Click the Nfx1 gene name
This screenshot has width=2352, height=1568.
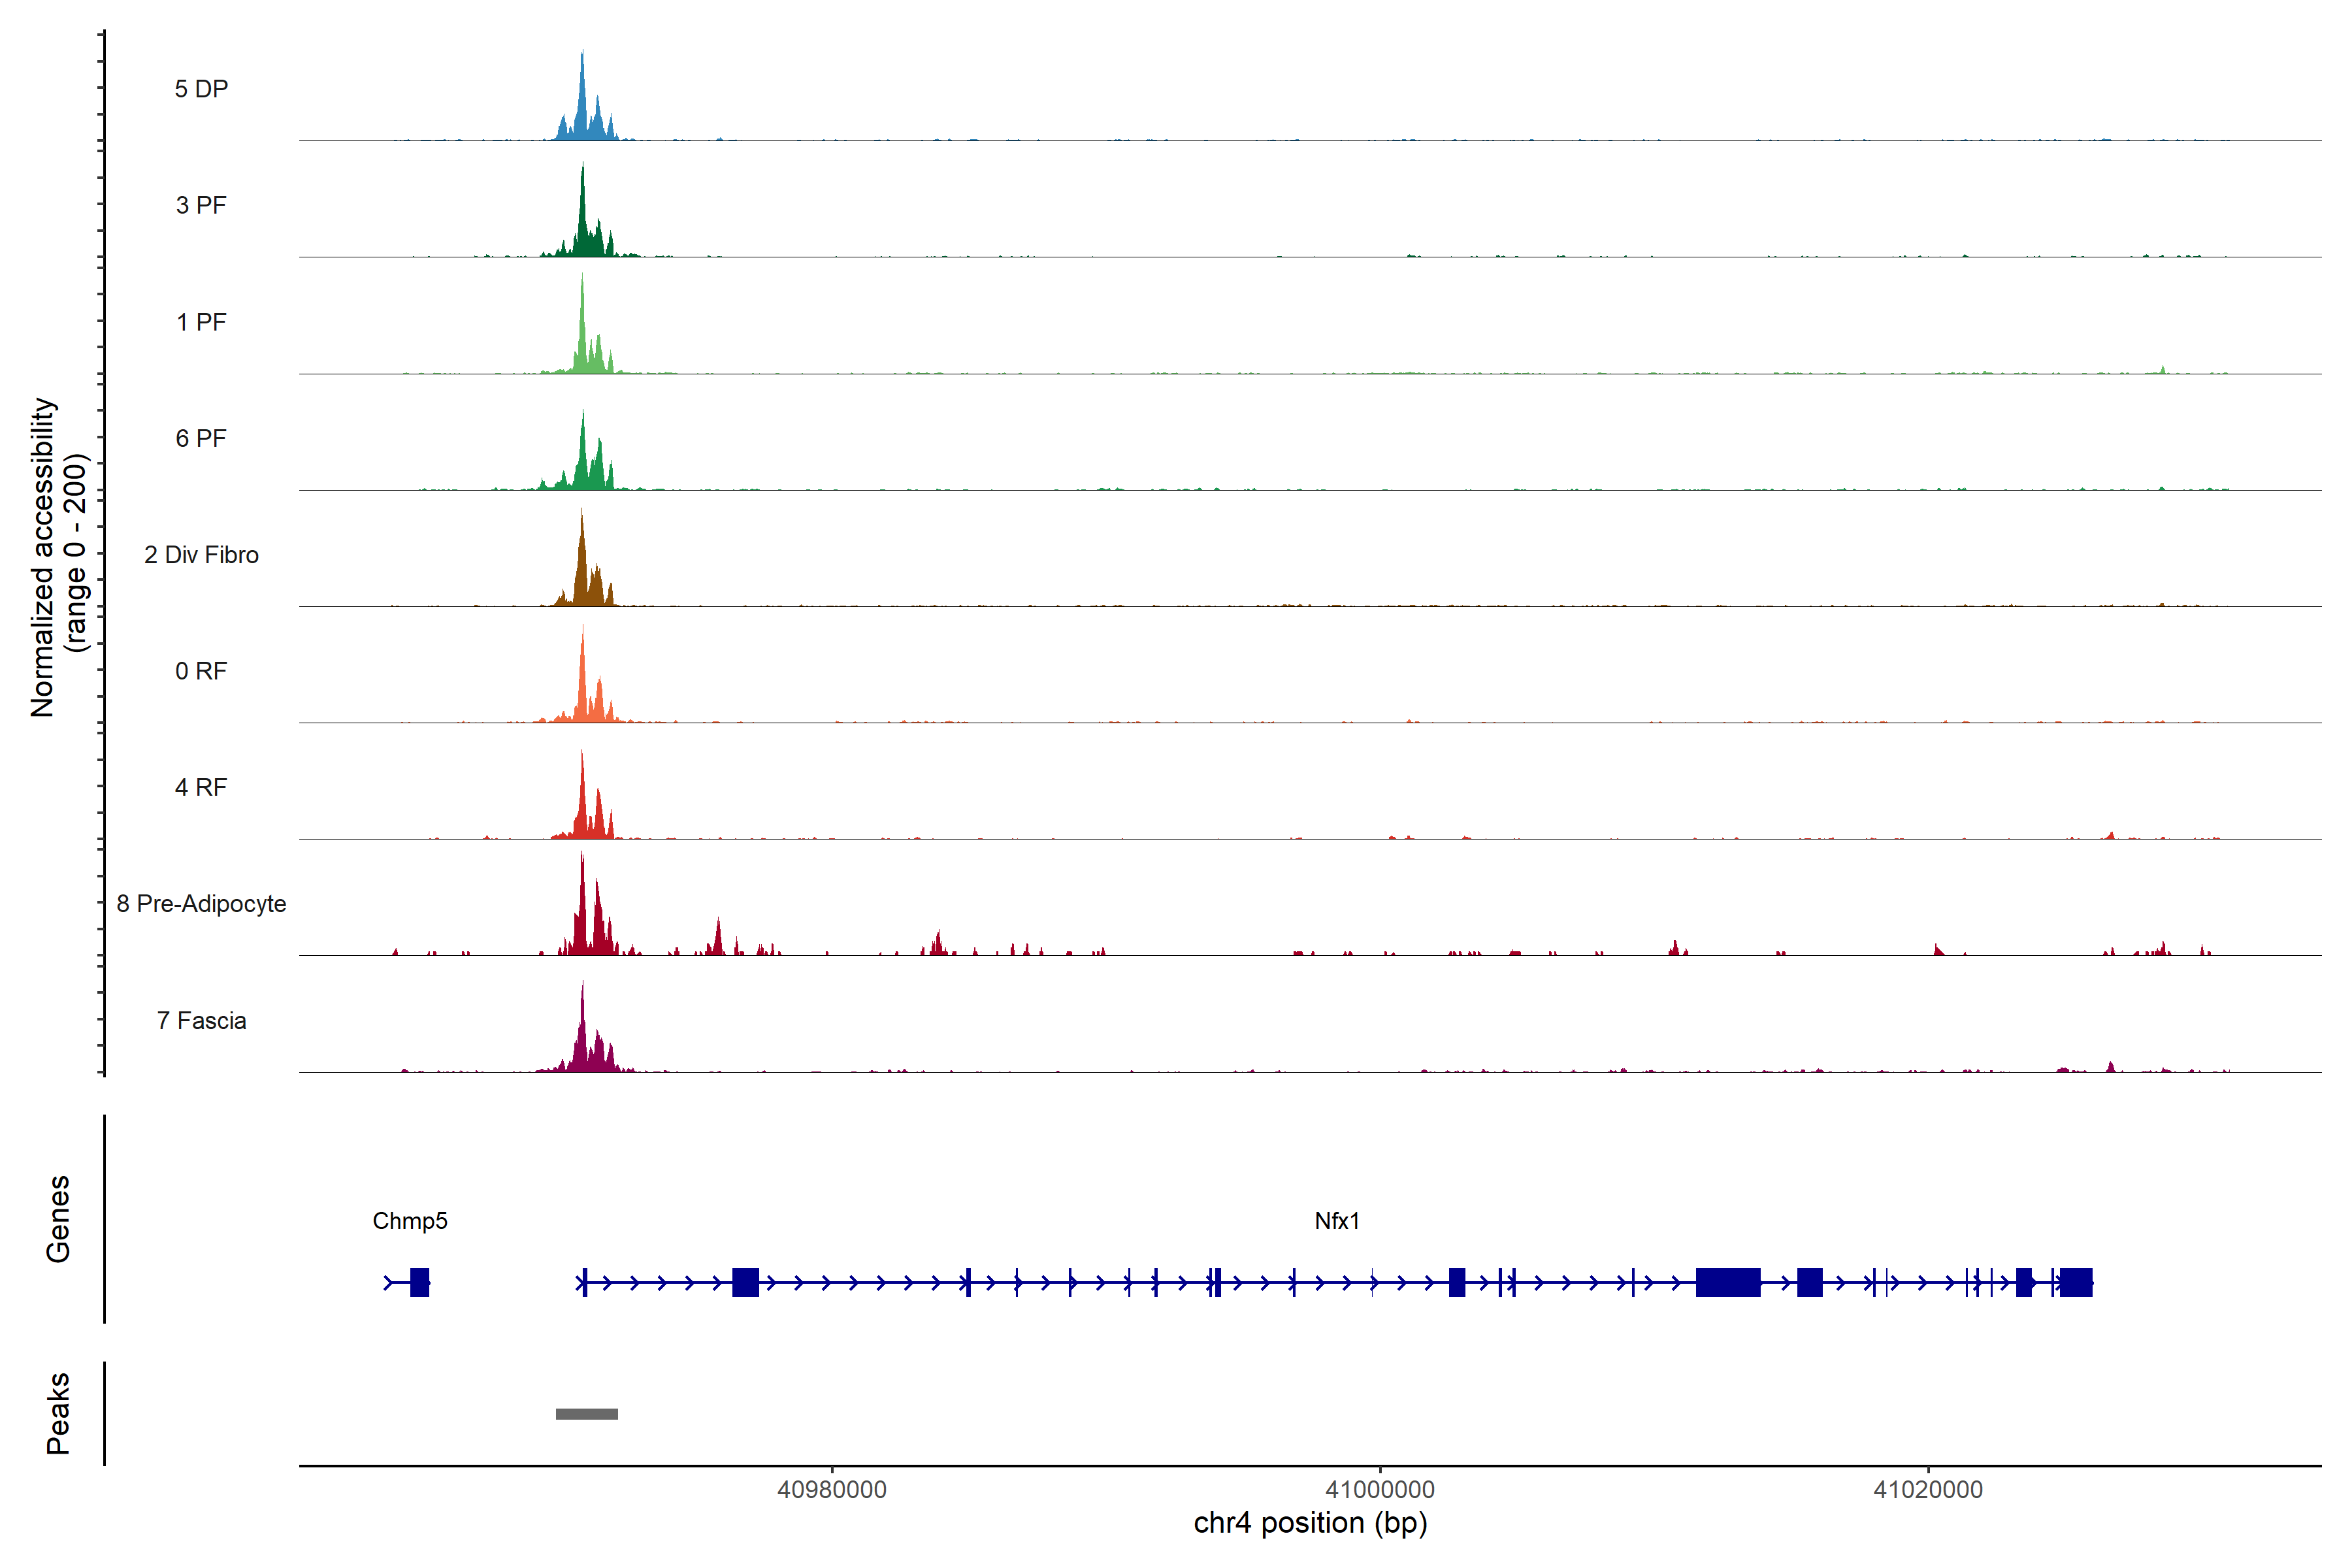(x=1337, y=1221)
